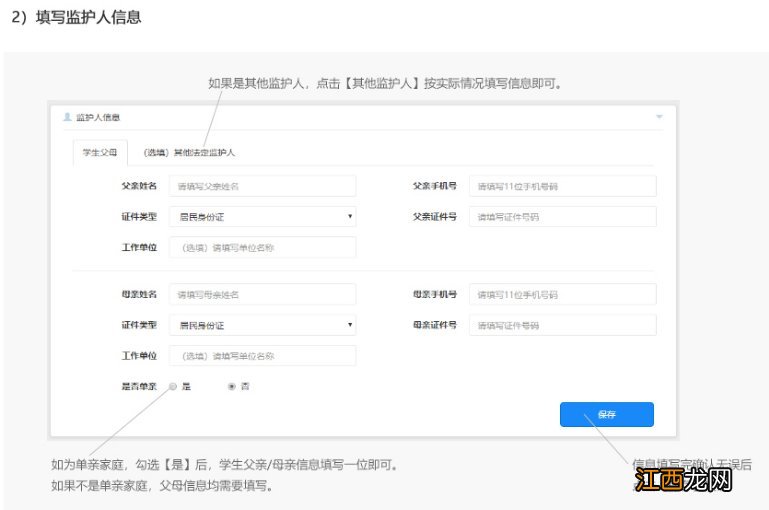Open the (选填) 其他法定监护人 tab
Viewport: 769px width, 510px height.
[x=189, y=153]
